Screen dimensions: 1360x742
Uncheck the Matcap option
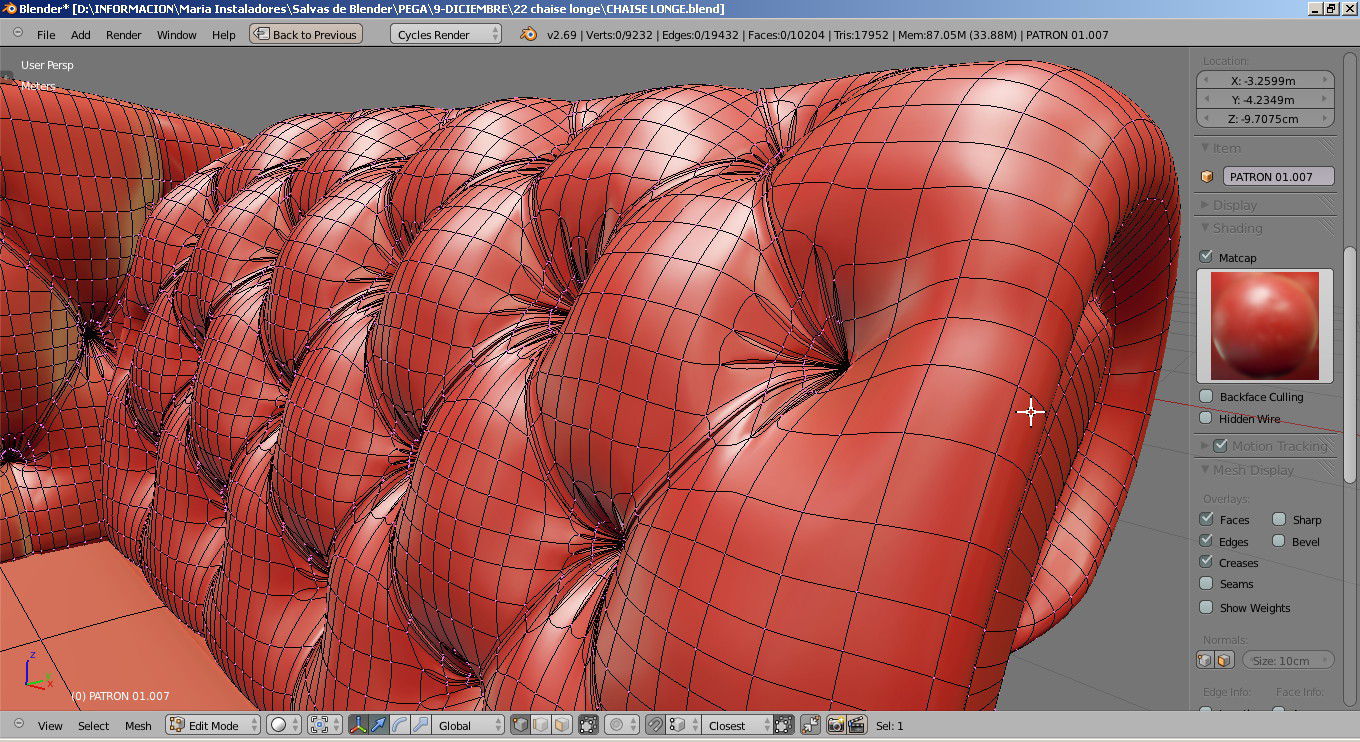(x=1206, y=257)
